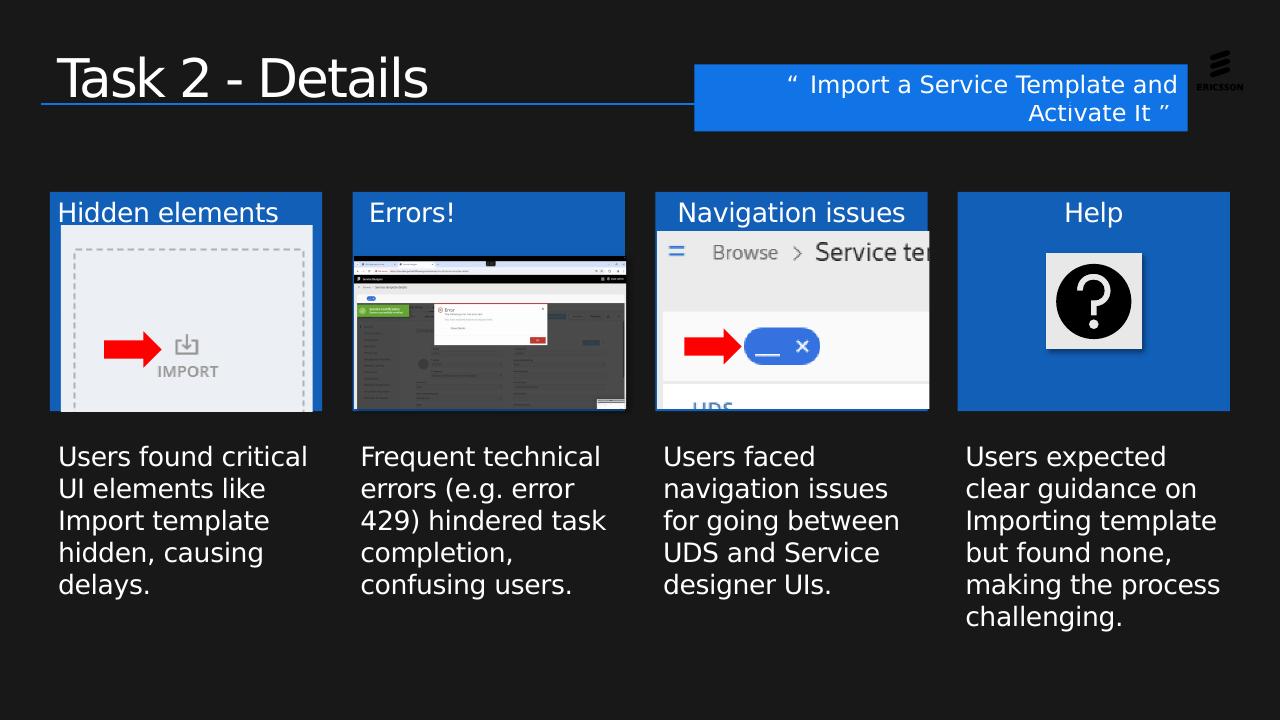Click the Import download icon
Screen dimensions: 1281x720
point(187,346)
